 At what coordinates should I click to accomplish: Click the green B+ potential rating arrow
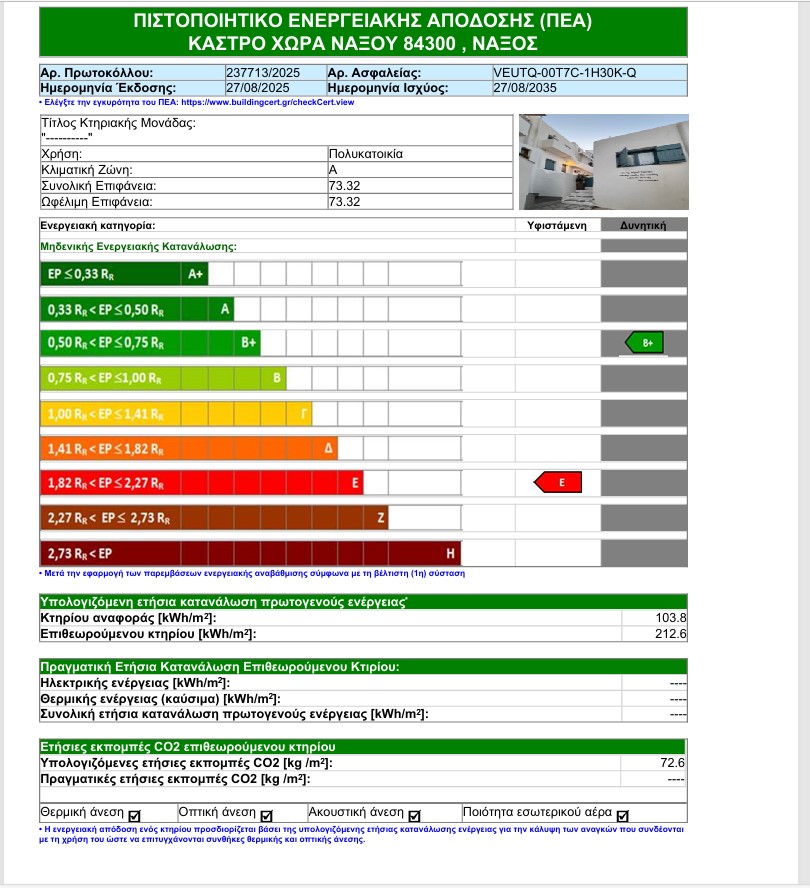tap(644, 343)
